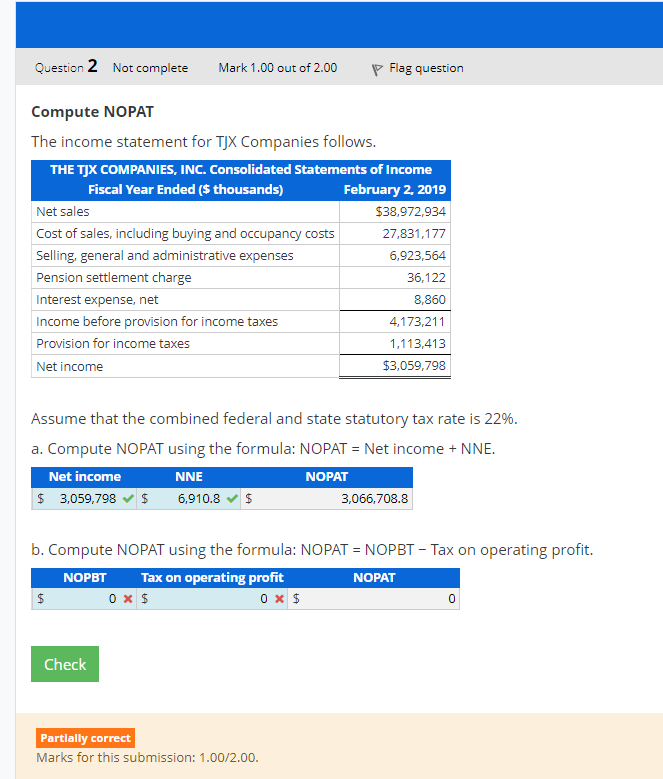Click green checkmark beside Net income value
Screen dimensions: 663x779
(x=128, y=498)
